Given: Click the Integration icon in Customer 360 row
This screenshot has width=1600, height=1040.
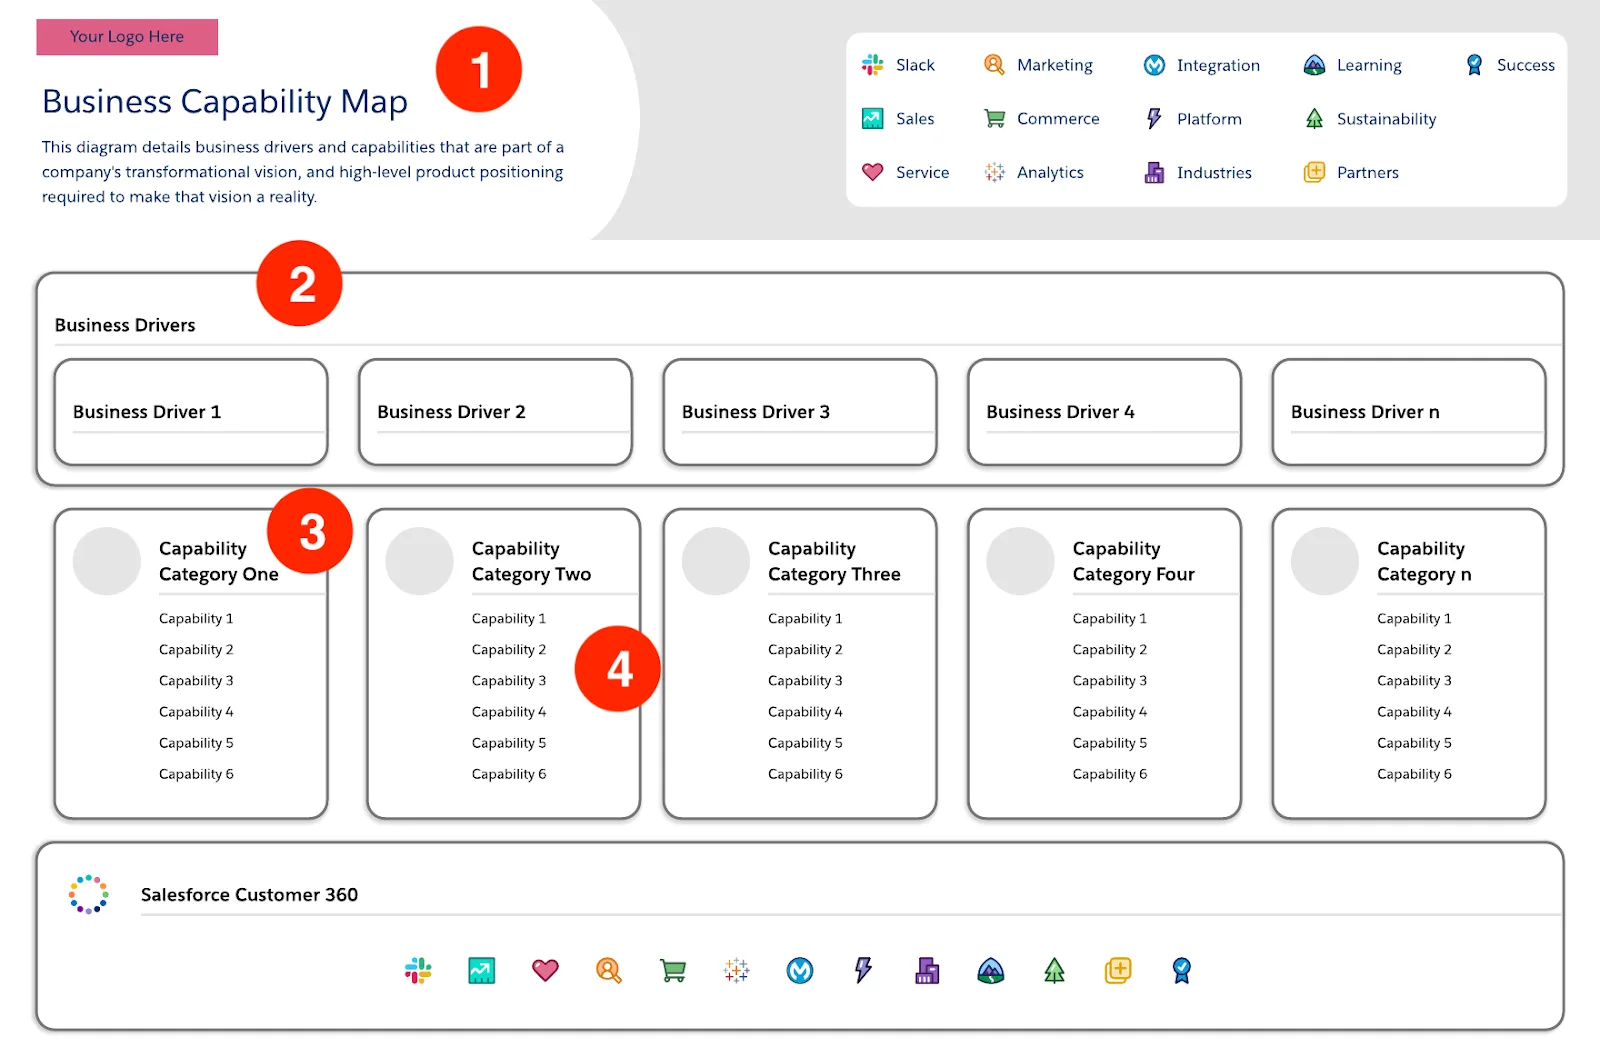Looking at the screenshot, I should click(x=800, y=970).
